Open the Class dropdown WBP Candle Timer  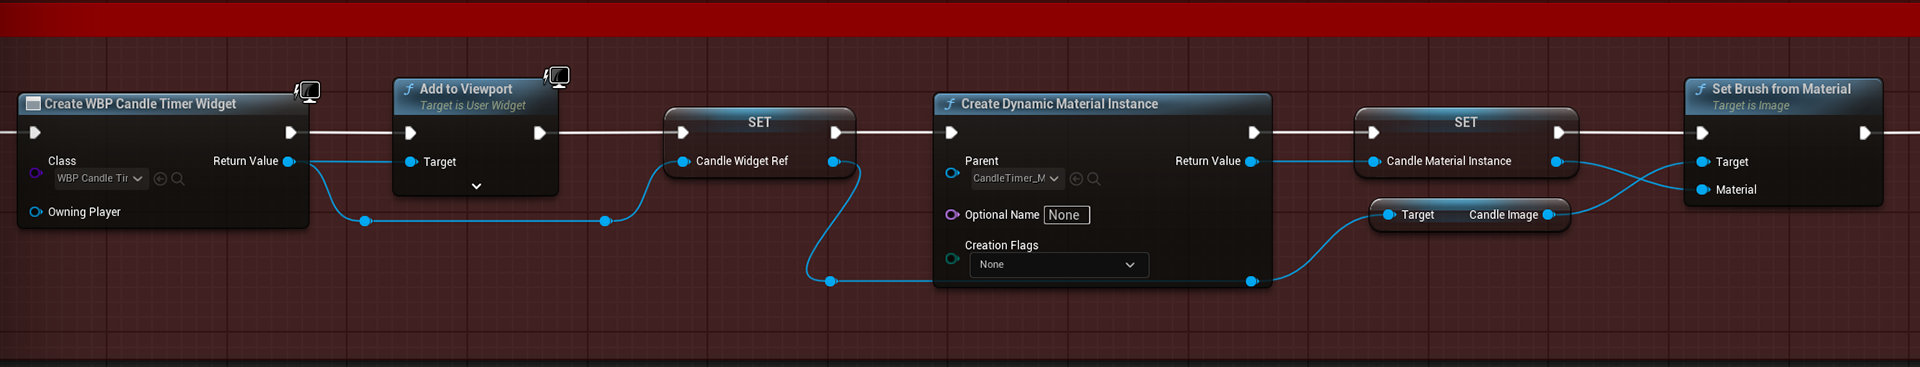[x=101, y=178]
